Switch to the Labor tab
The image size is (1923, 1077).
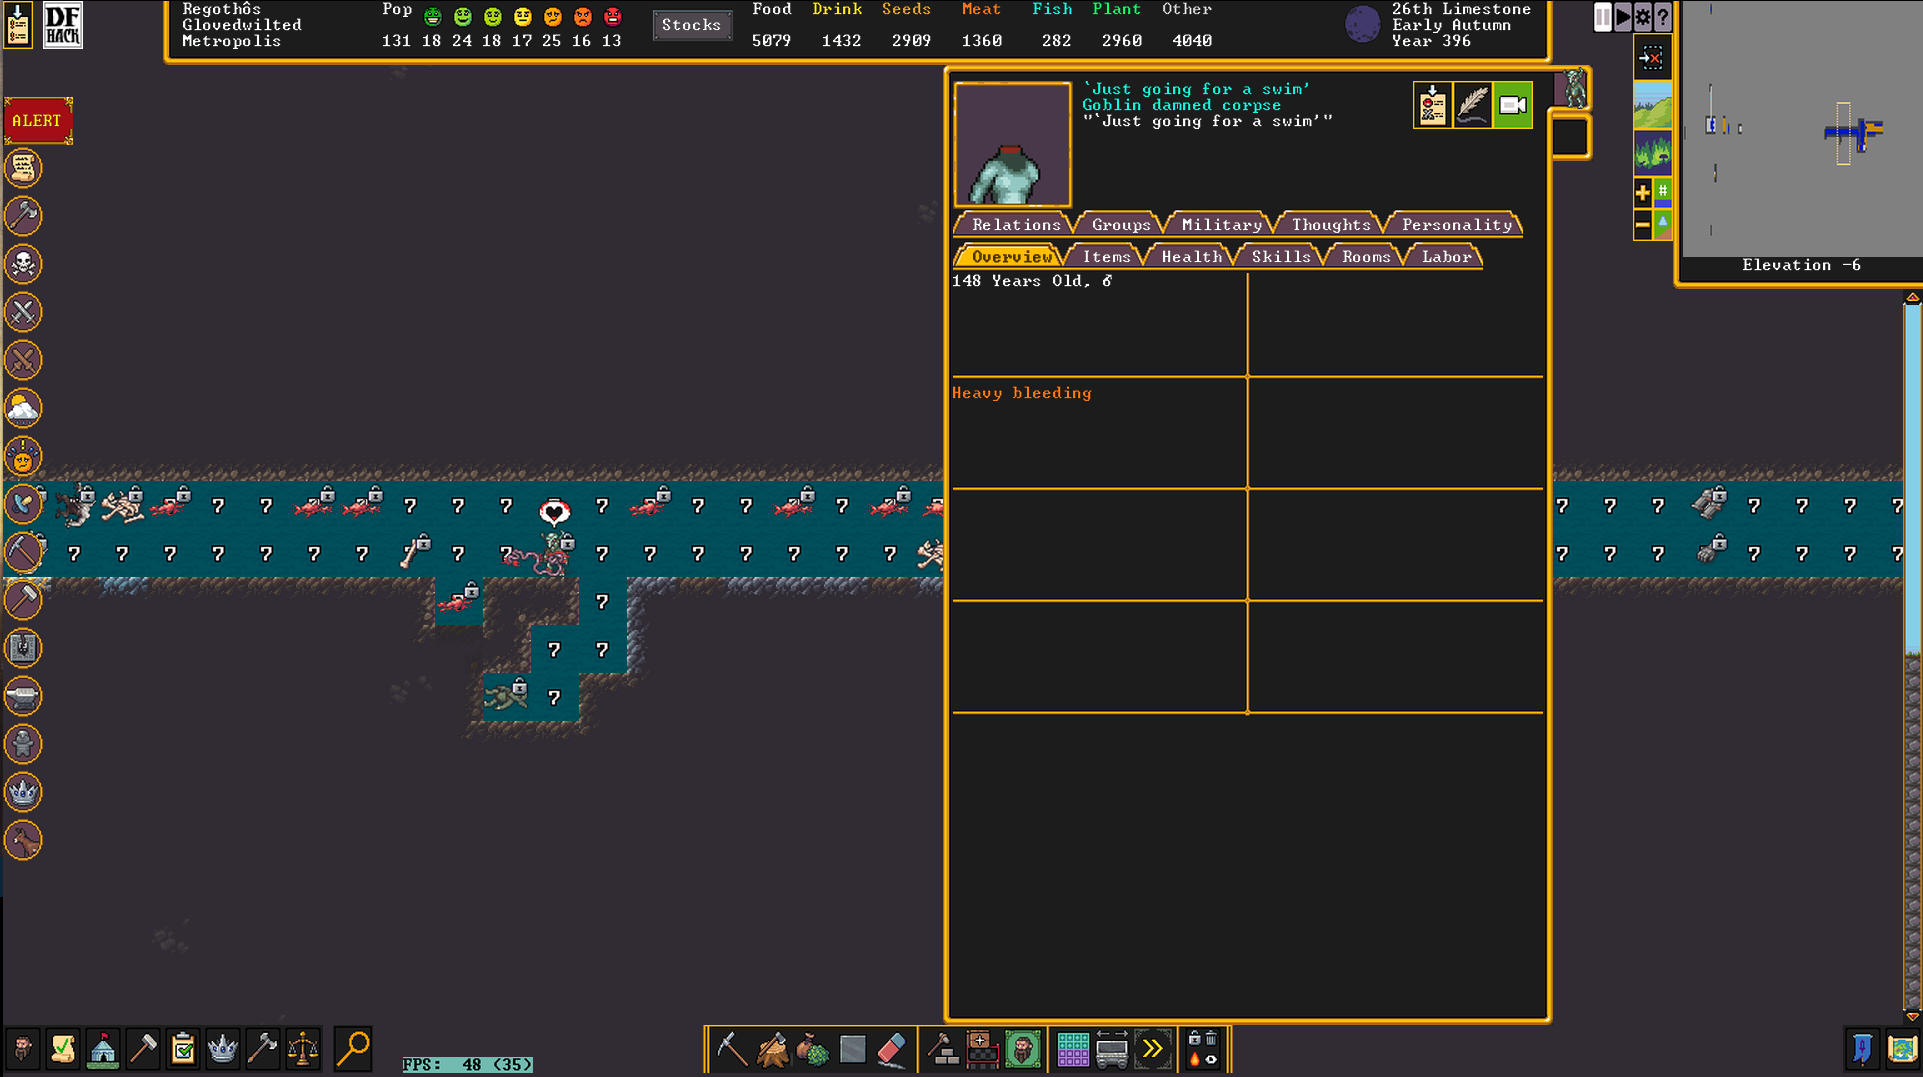(1446, 256)
